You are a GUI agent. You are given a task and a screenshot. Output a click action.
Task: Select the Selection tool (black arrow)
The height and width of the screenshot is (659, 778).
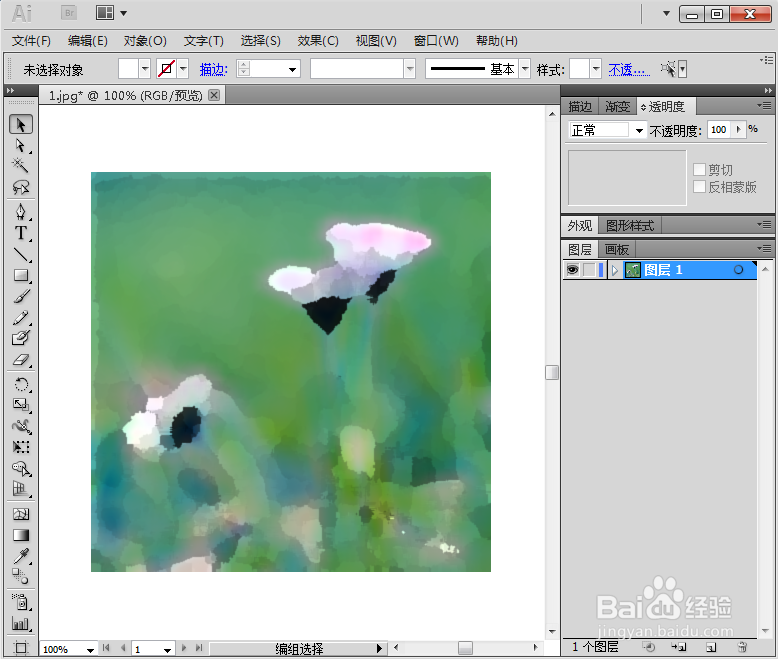coord(21,125)
